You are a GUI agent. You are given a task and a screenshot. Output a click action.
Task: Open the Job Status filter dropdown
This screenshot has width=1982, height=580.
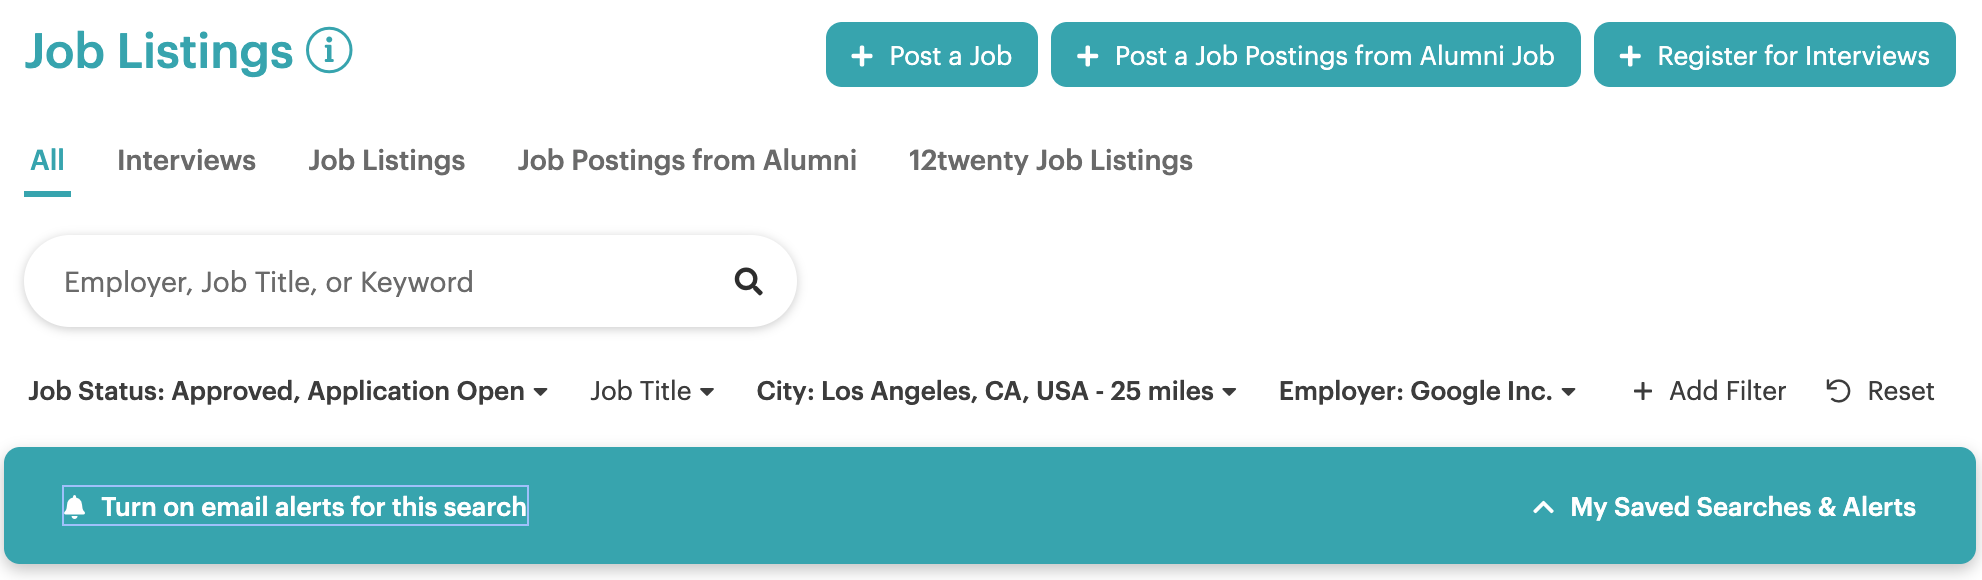tap(288, 391)
